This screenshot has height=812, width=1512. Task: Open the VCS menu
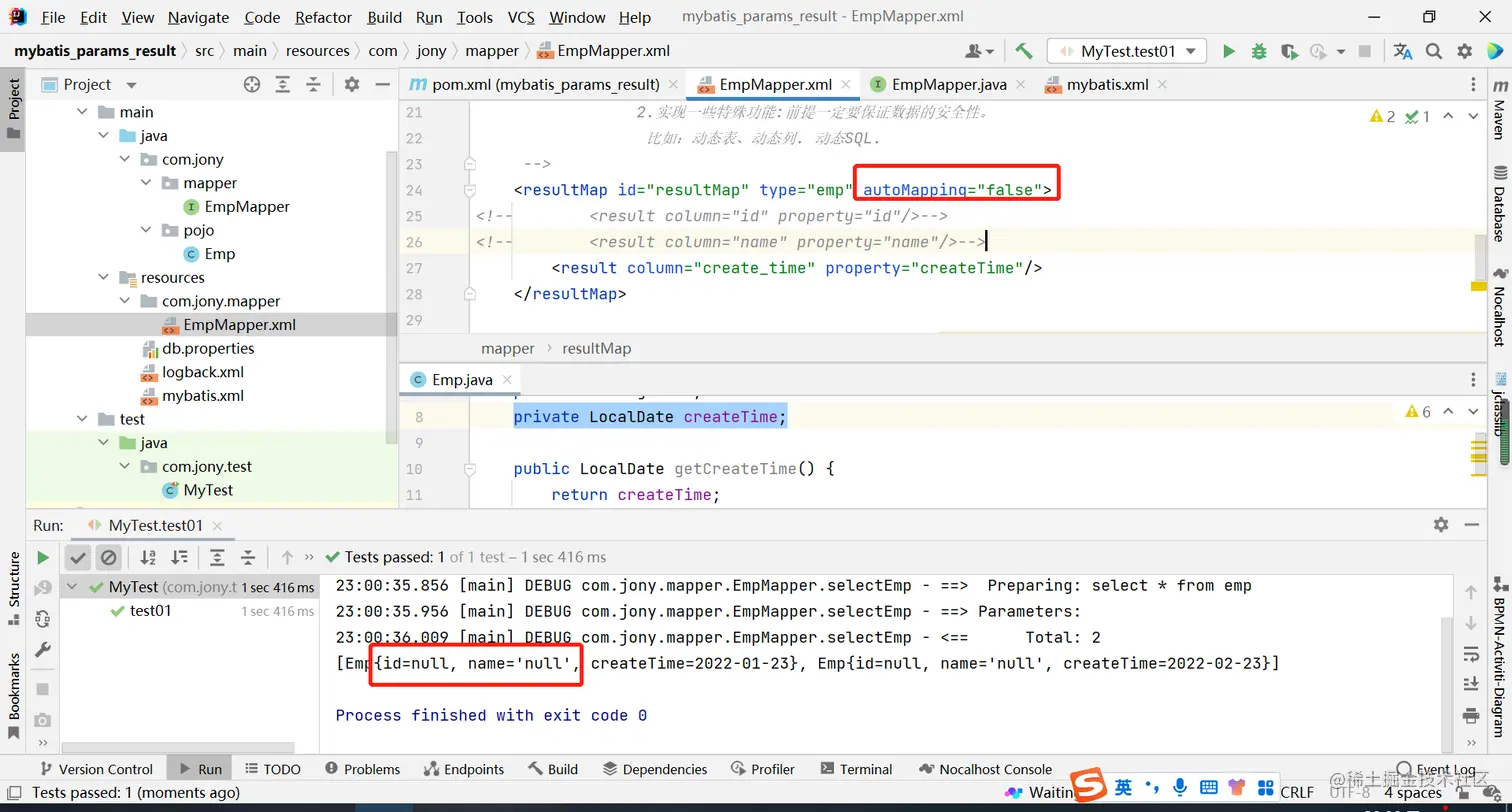(521, 17)
